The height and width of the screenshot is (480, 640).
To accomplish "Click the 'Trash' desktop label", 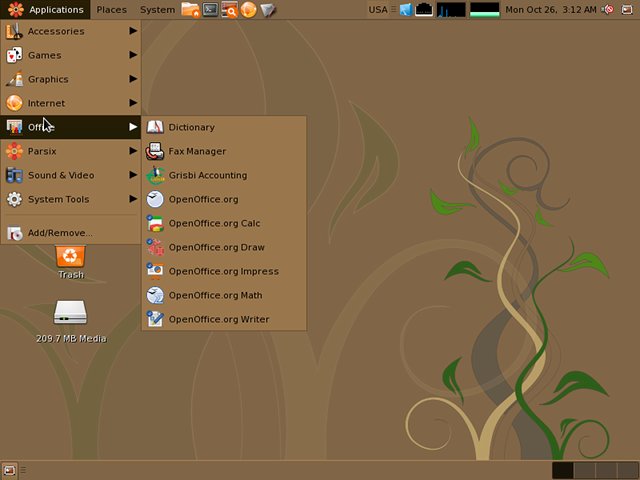I will (71, 275).
